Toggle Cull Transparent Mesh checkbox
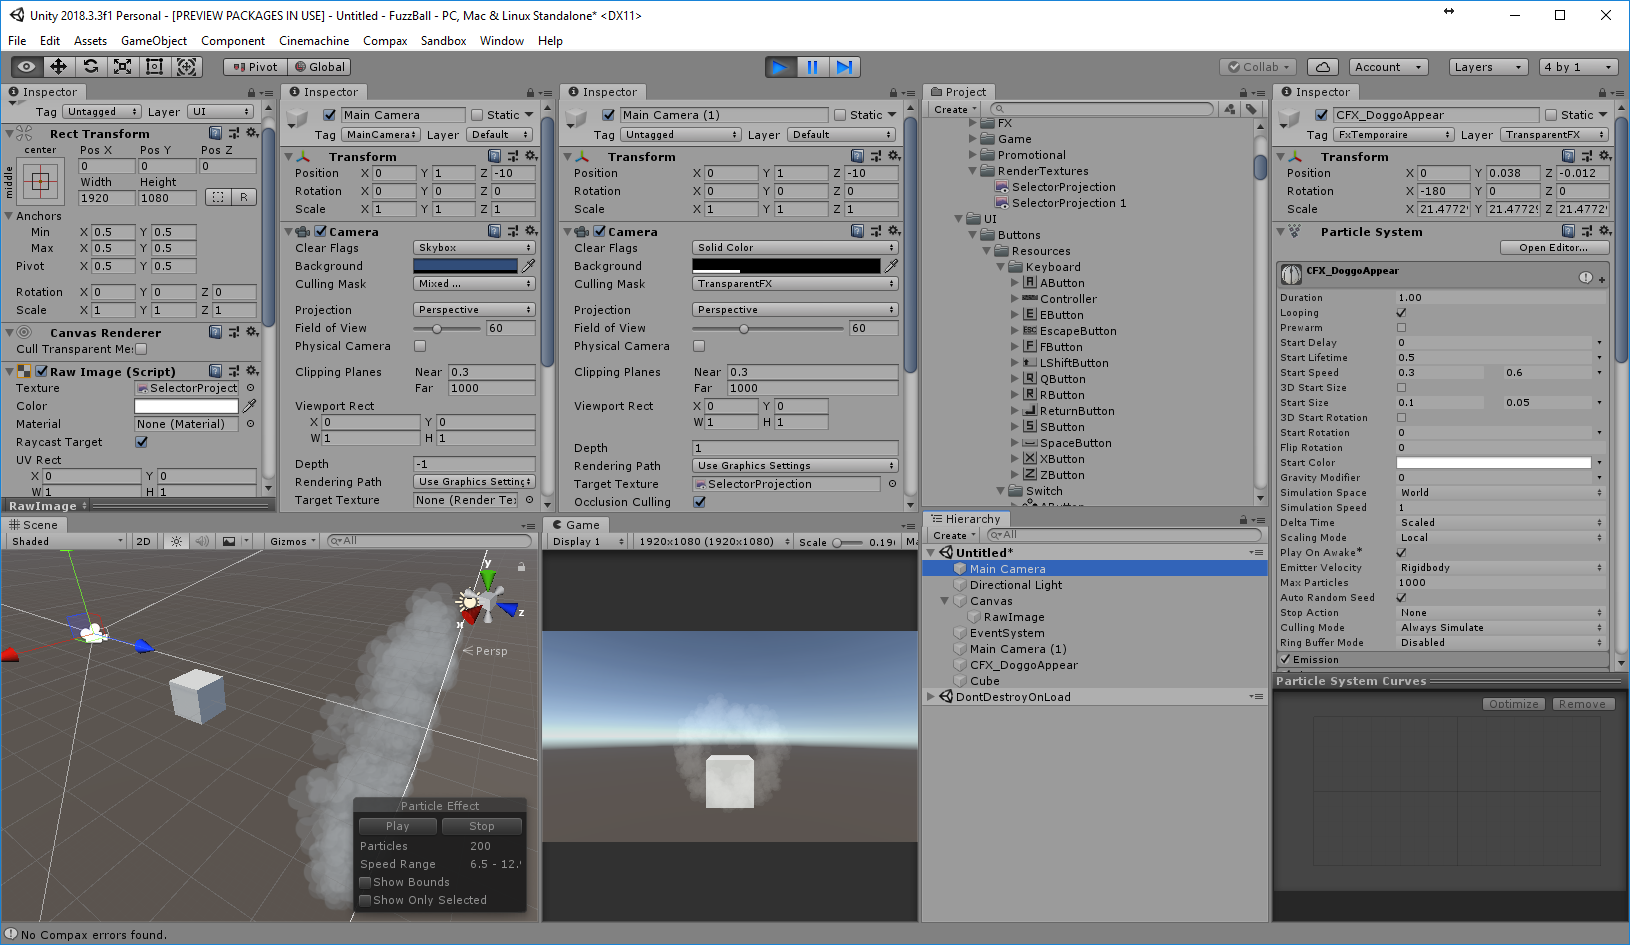Image resolution: width=1630 pixels, height=945 pixels. coord(141,349)
